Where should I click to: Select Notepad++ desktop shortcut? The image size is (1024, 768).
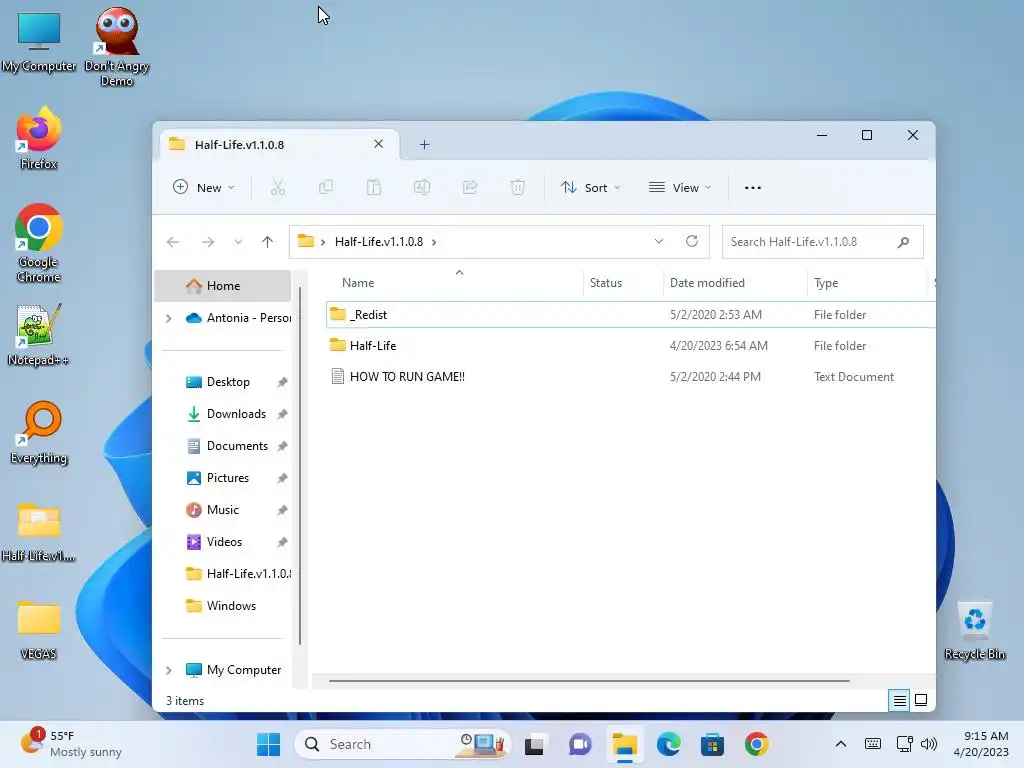pos(39,334)
